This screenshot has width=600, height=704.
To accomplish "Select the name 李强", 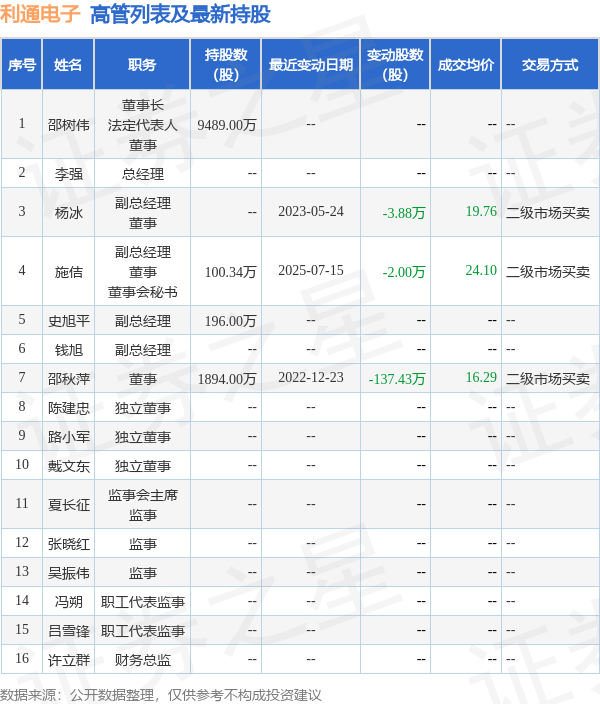I will tap(68, 173).
